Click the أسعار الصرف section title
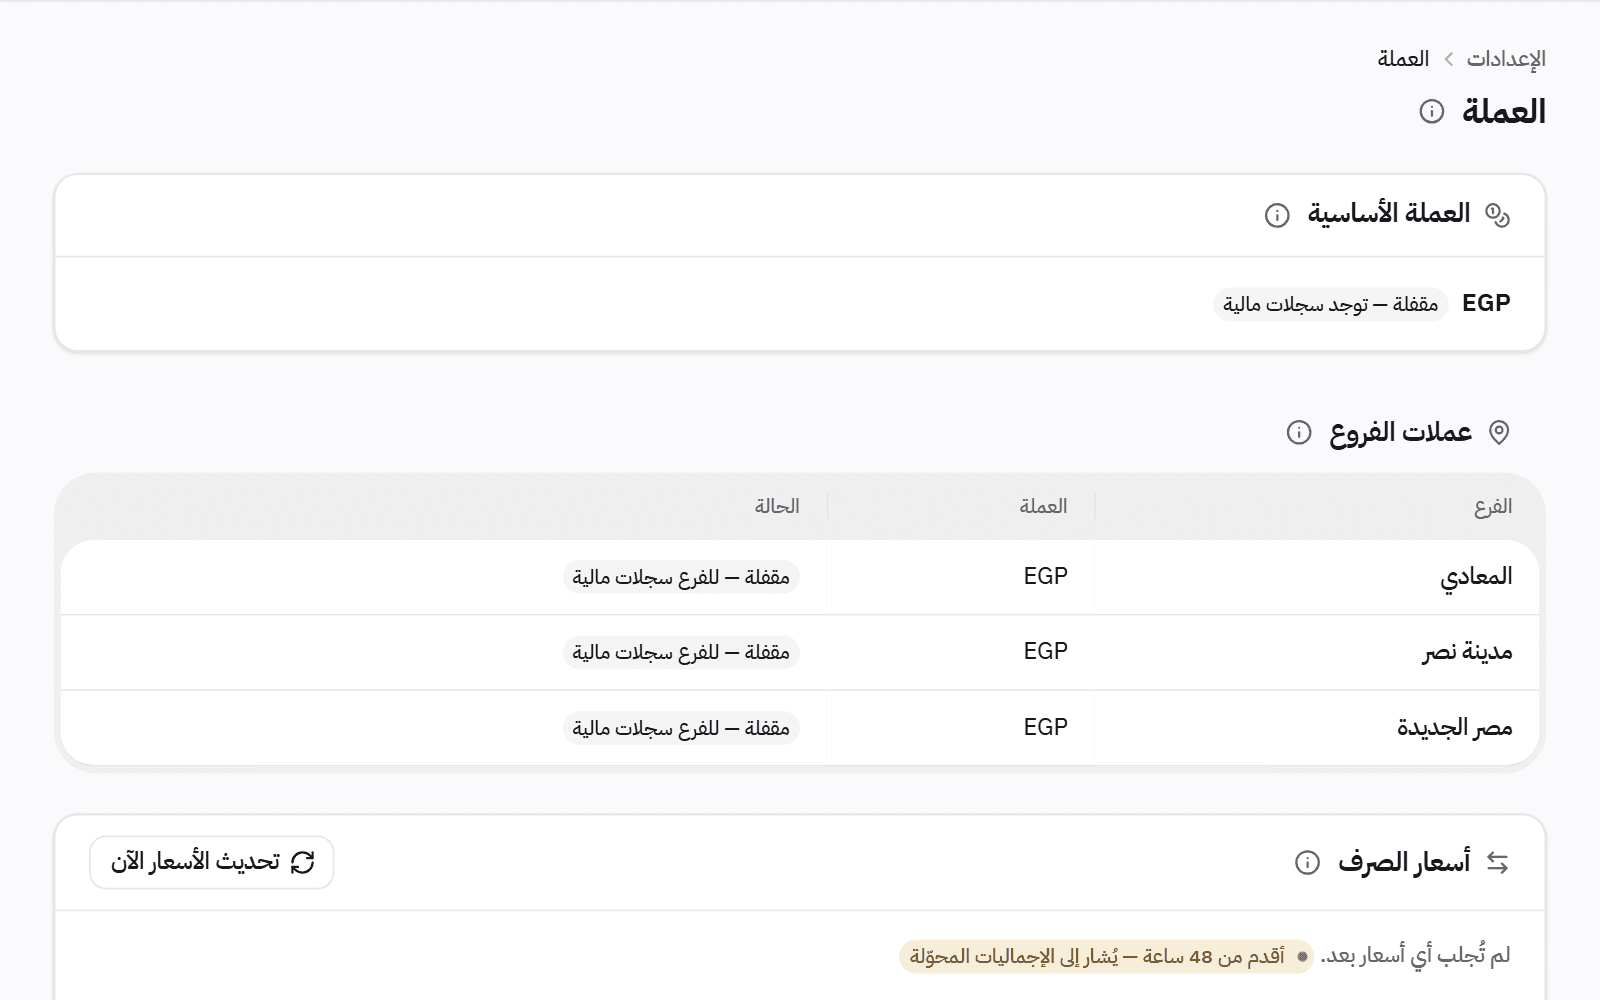Viewport: 1600px width, 1000px height. point(1404,862)
